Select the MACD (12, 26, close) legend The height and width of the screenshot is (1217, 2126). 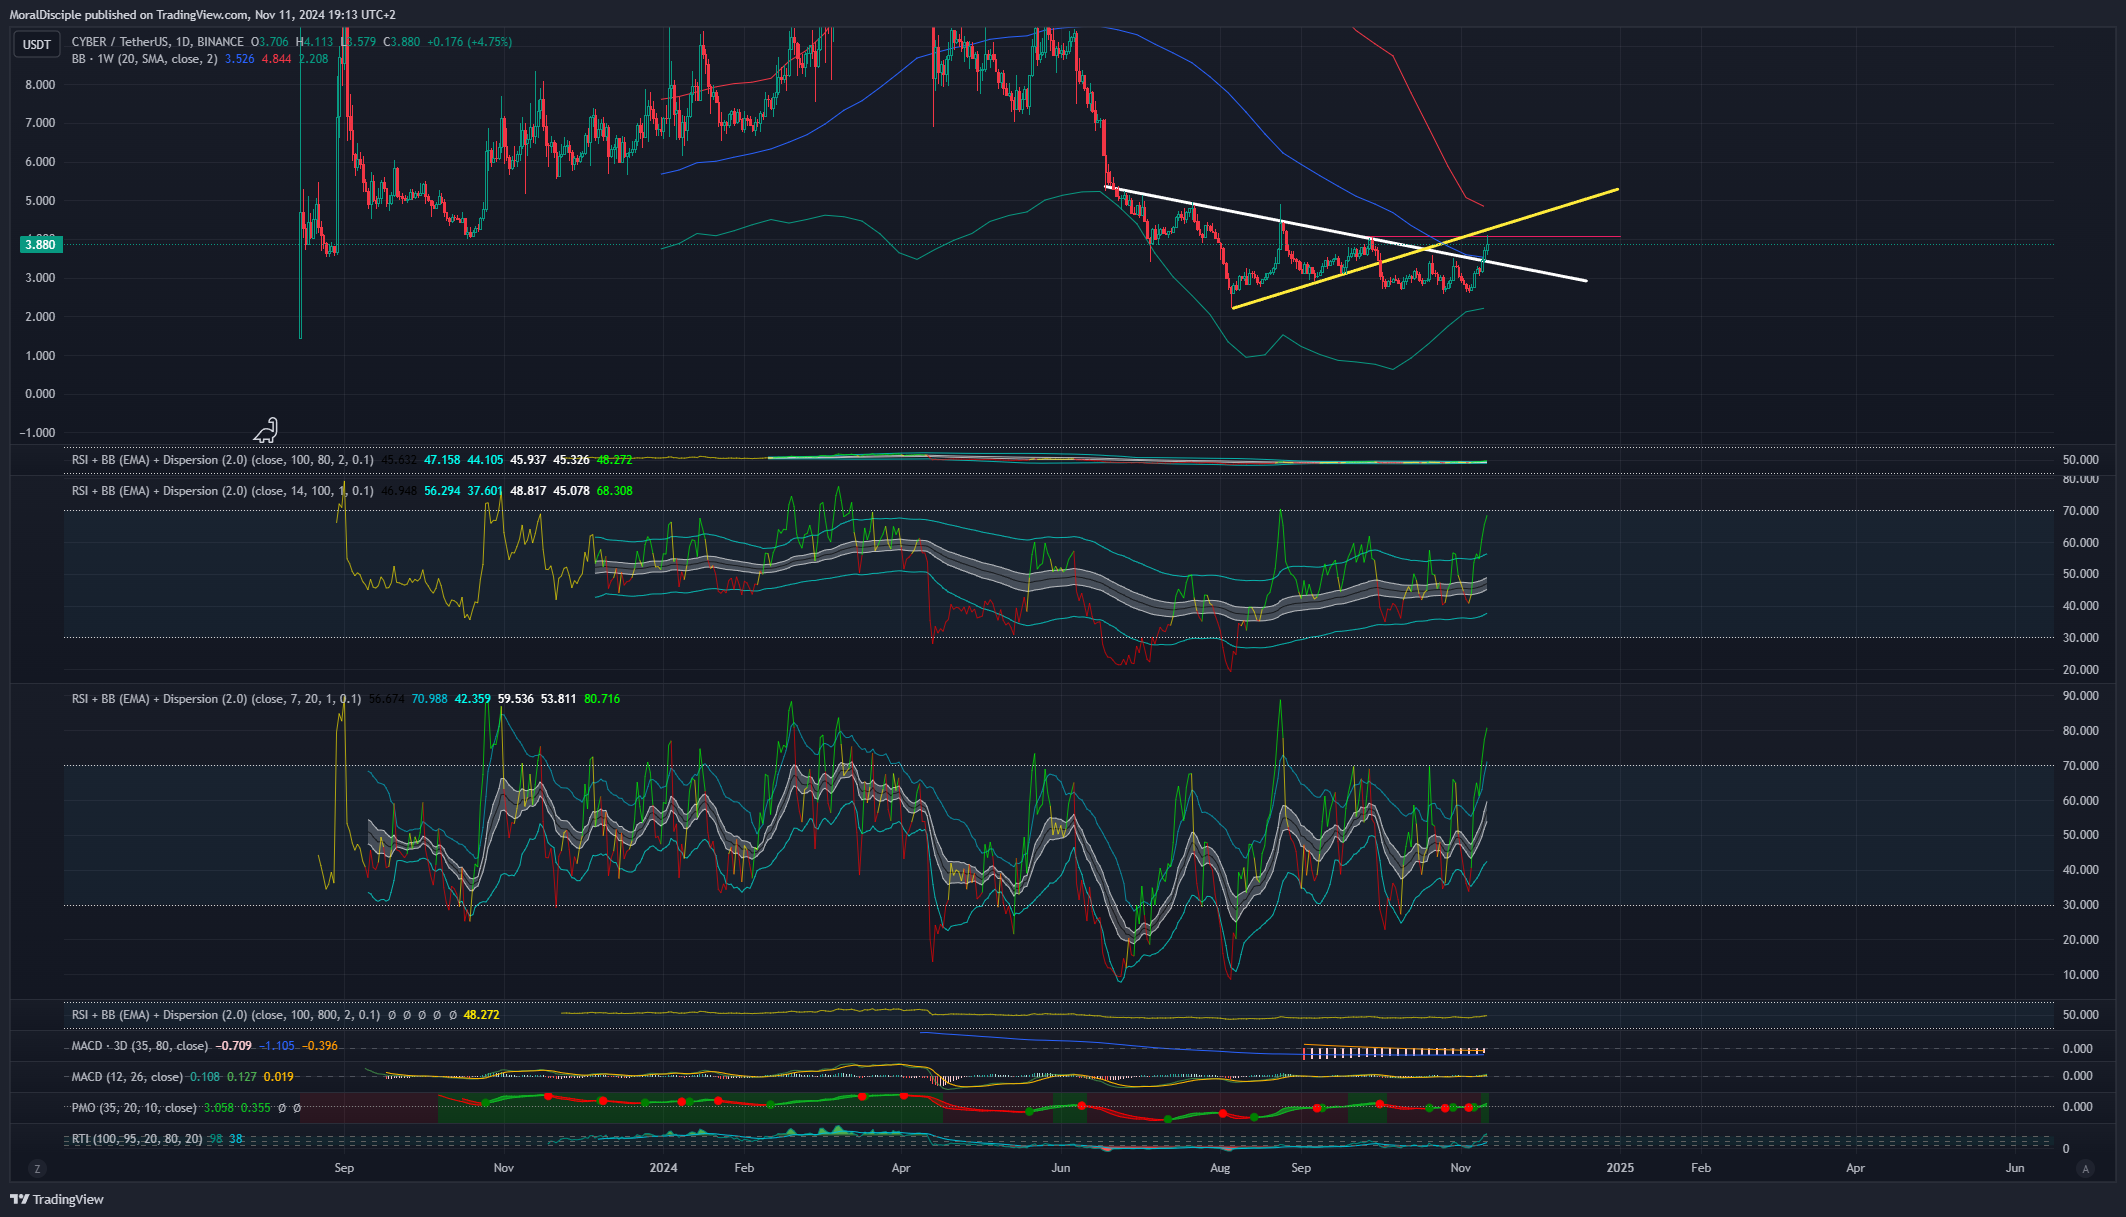[127, 1077]
